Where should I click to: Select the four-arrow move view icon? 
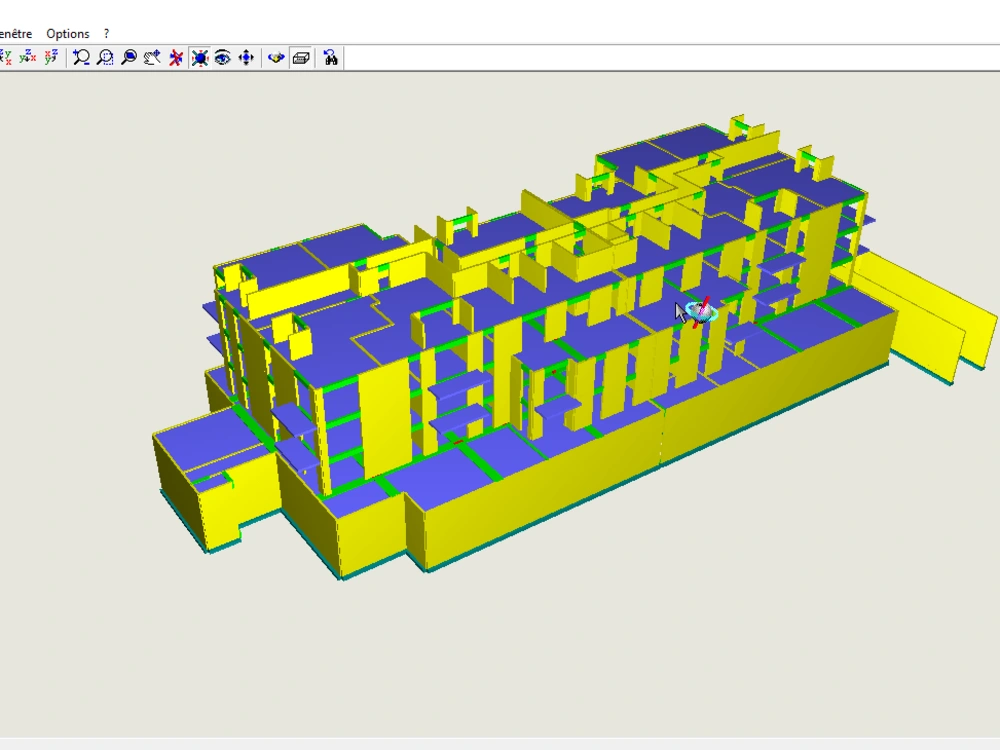[246, 57]
